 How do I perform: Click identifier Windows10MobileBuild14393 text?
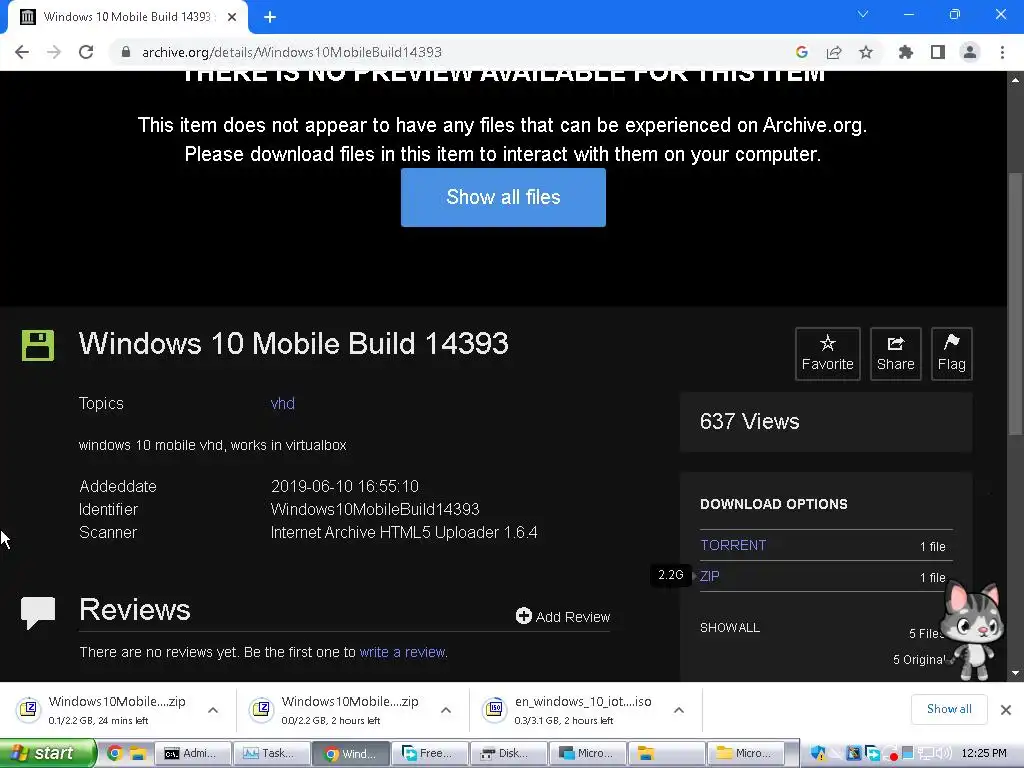pos(375,509)
